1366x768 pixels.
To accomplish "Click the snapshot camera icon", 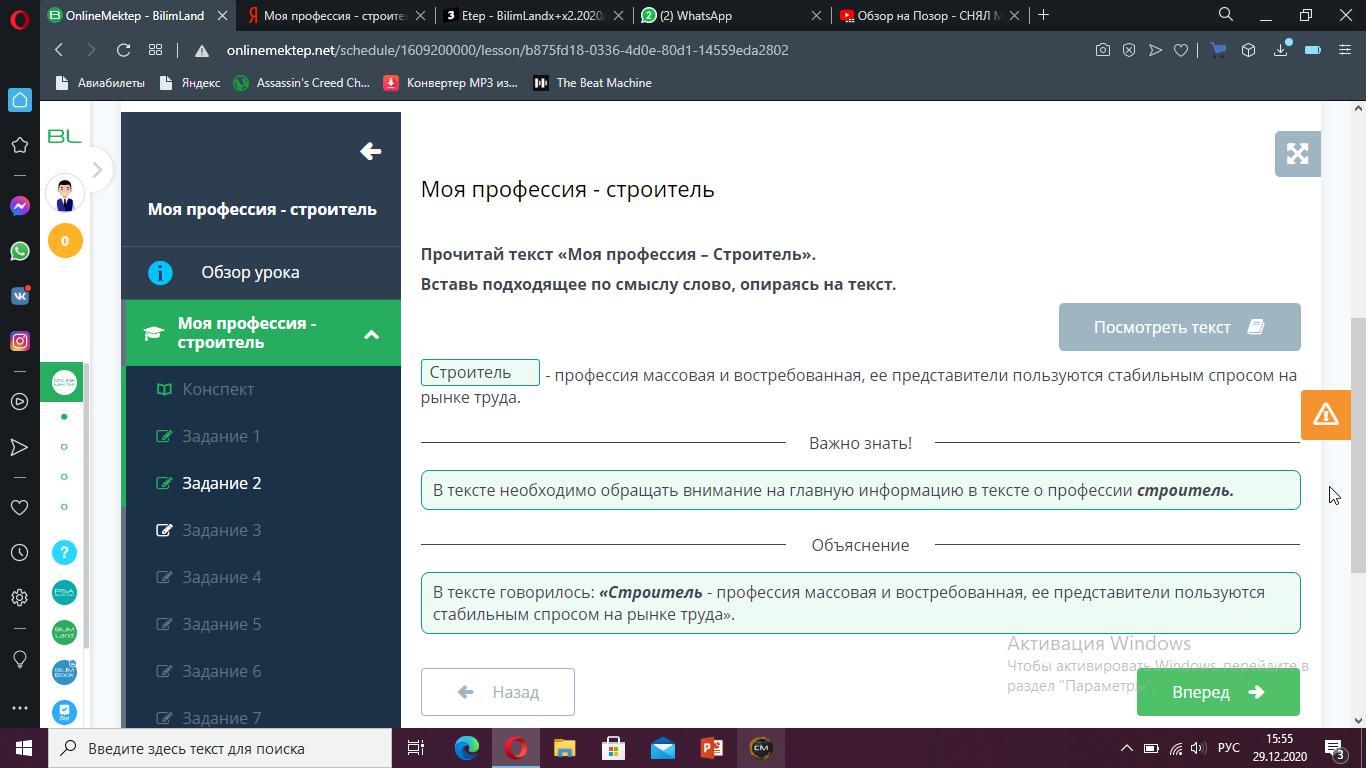I will pyautogui.click(x=1102, y=50).
